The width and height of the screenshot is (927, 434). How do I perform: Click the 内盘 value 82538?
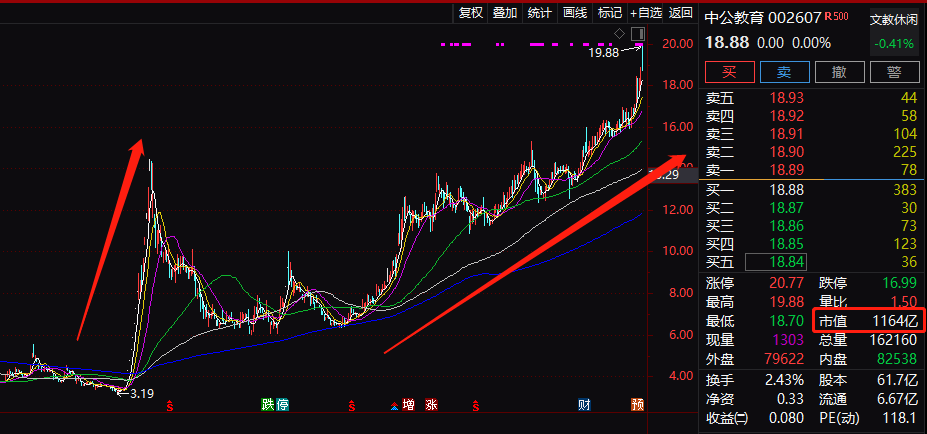(x=896, y=359)
